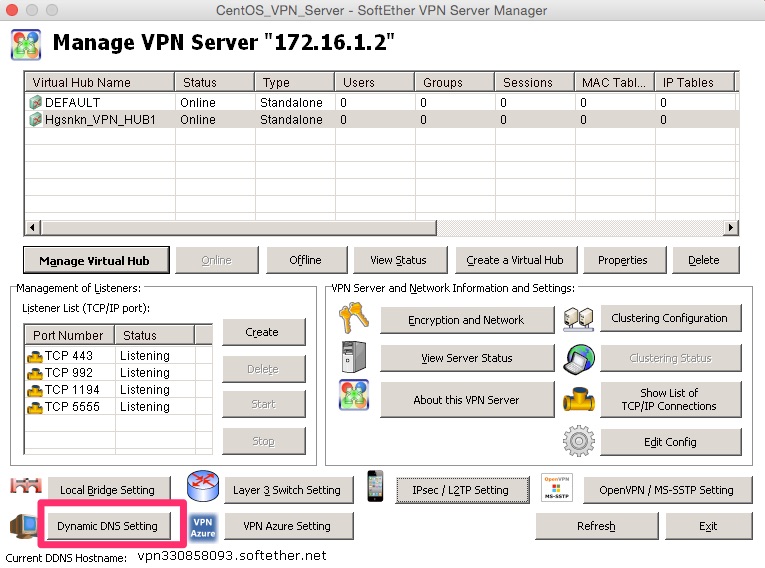Open IPsec / L2TP Setting

click(462, 490)
